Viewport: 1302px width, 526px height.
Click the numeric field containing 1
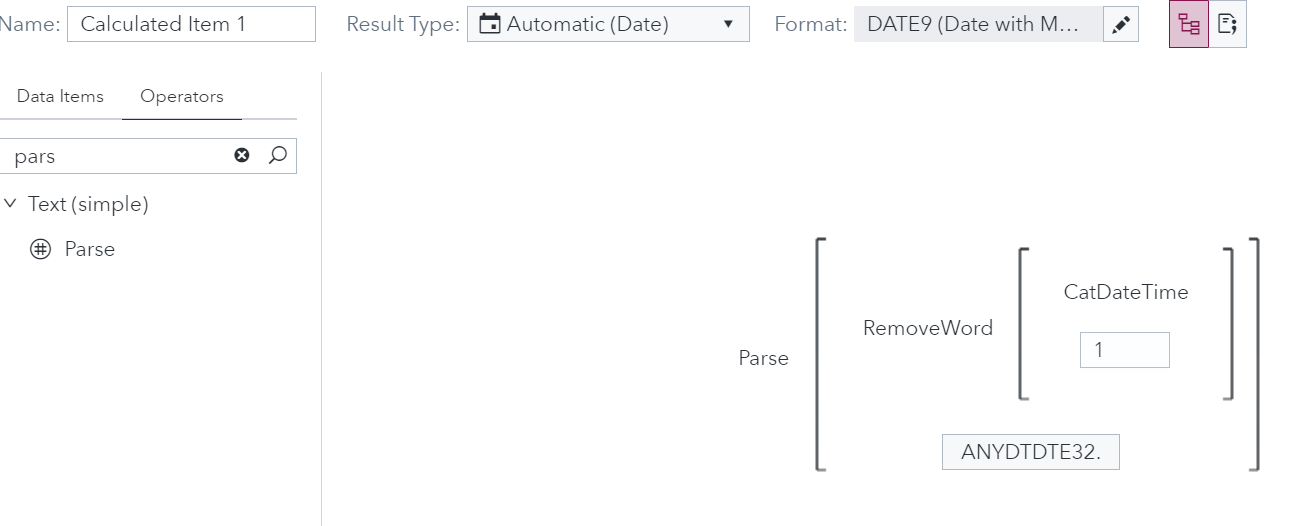coord(1124,350)
